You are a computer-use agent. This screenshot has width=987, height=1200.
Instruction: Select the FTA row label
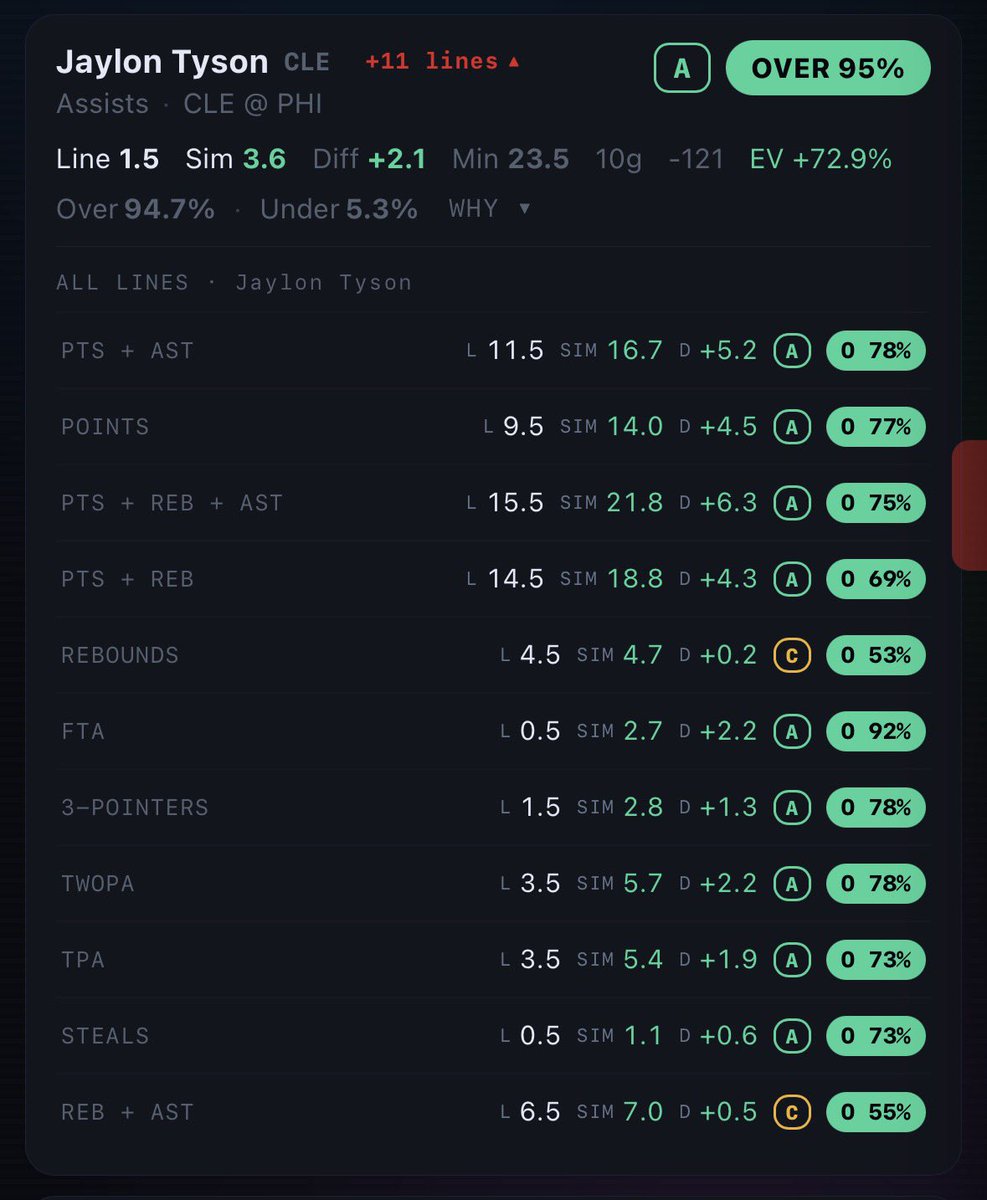[x=83, y=732]
